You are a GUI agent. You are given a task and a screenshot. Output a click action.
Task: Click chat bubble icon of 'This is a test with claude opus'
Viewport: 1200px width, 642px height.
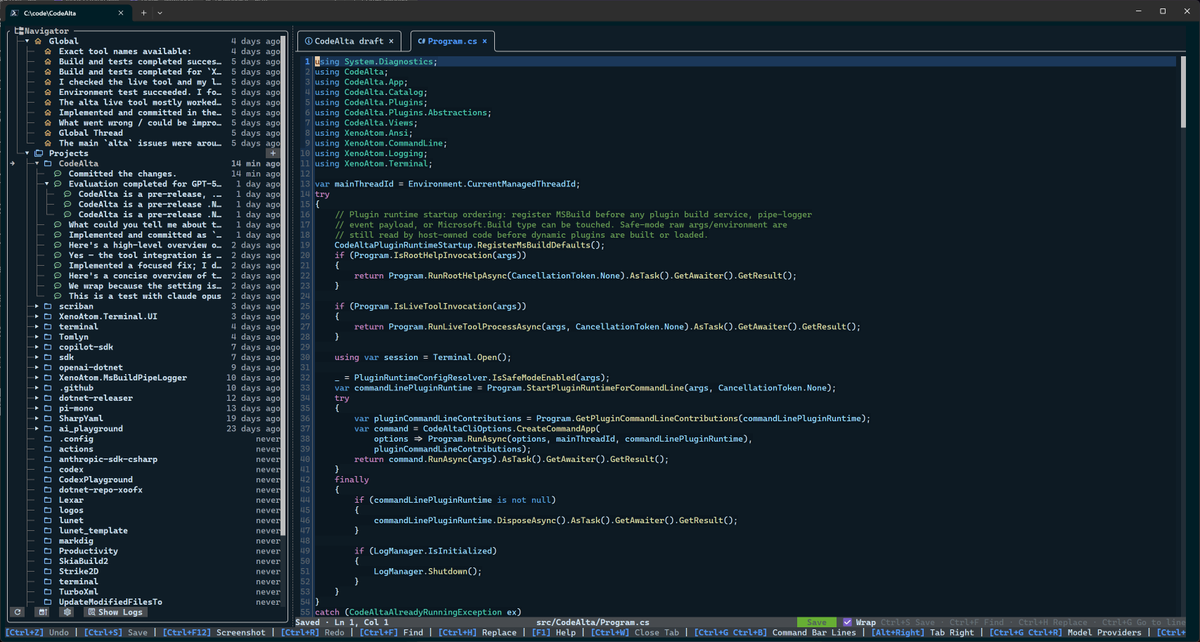click(x=58, y=296)
